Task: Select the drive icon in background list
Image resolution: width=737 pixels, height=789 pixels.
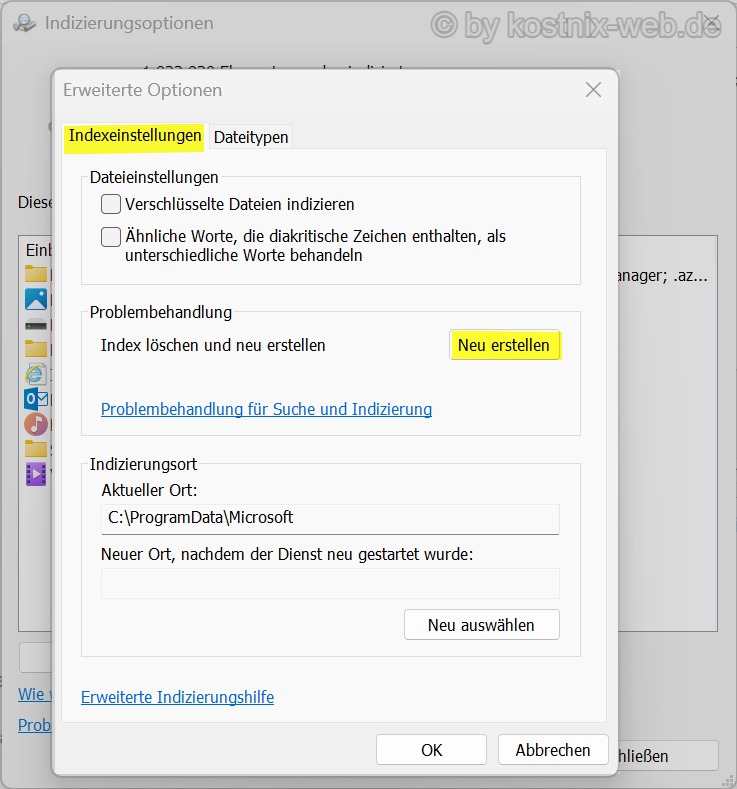Action: coord(36,325)
